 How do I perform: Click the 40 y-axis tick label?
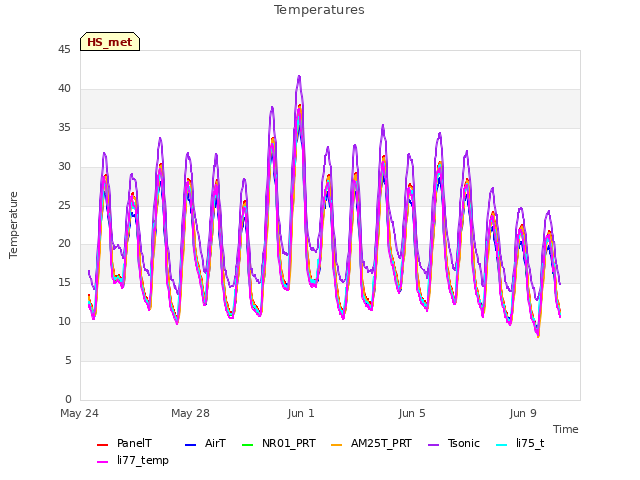[64, 89]
